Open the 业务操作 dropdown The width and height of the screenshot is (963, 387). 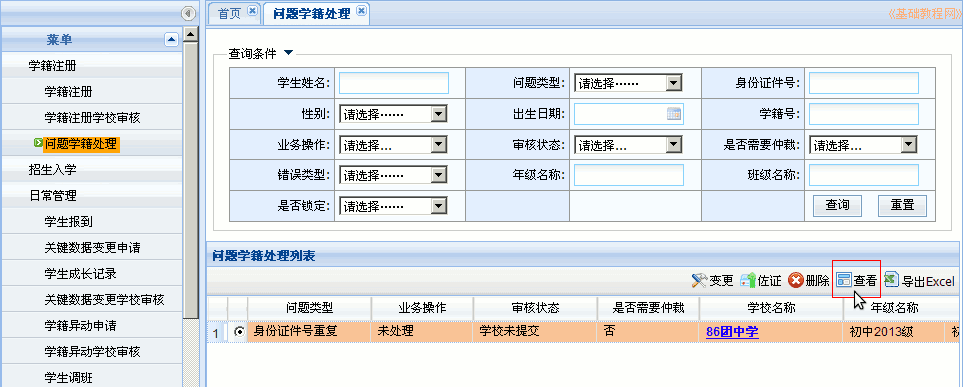[x=393, y=145]
